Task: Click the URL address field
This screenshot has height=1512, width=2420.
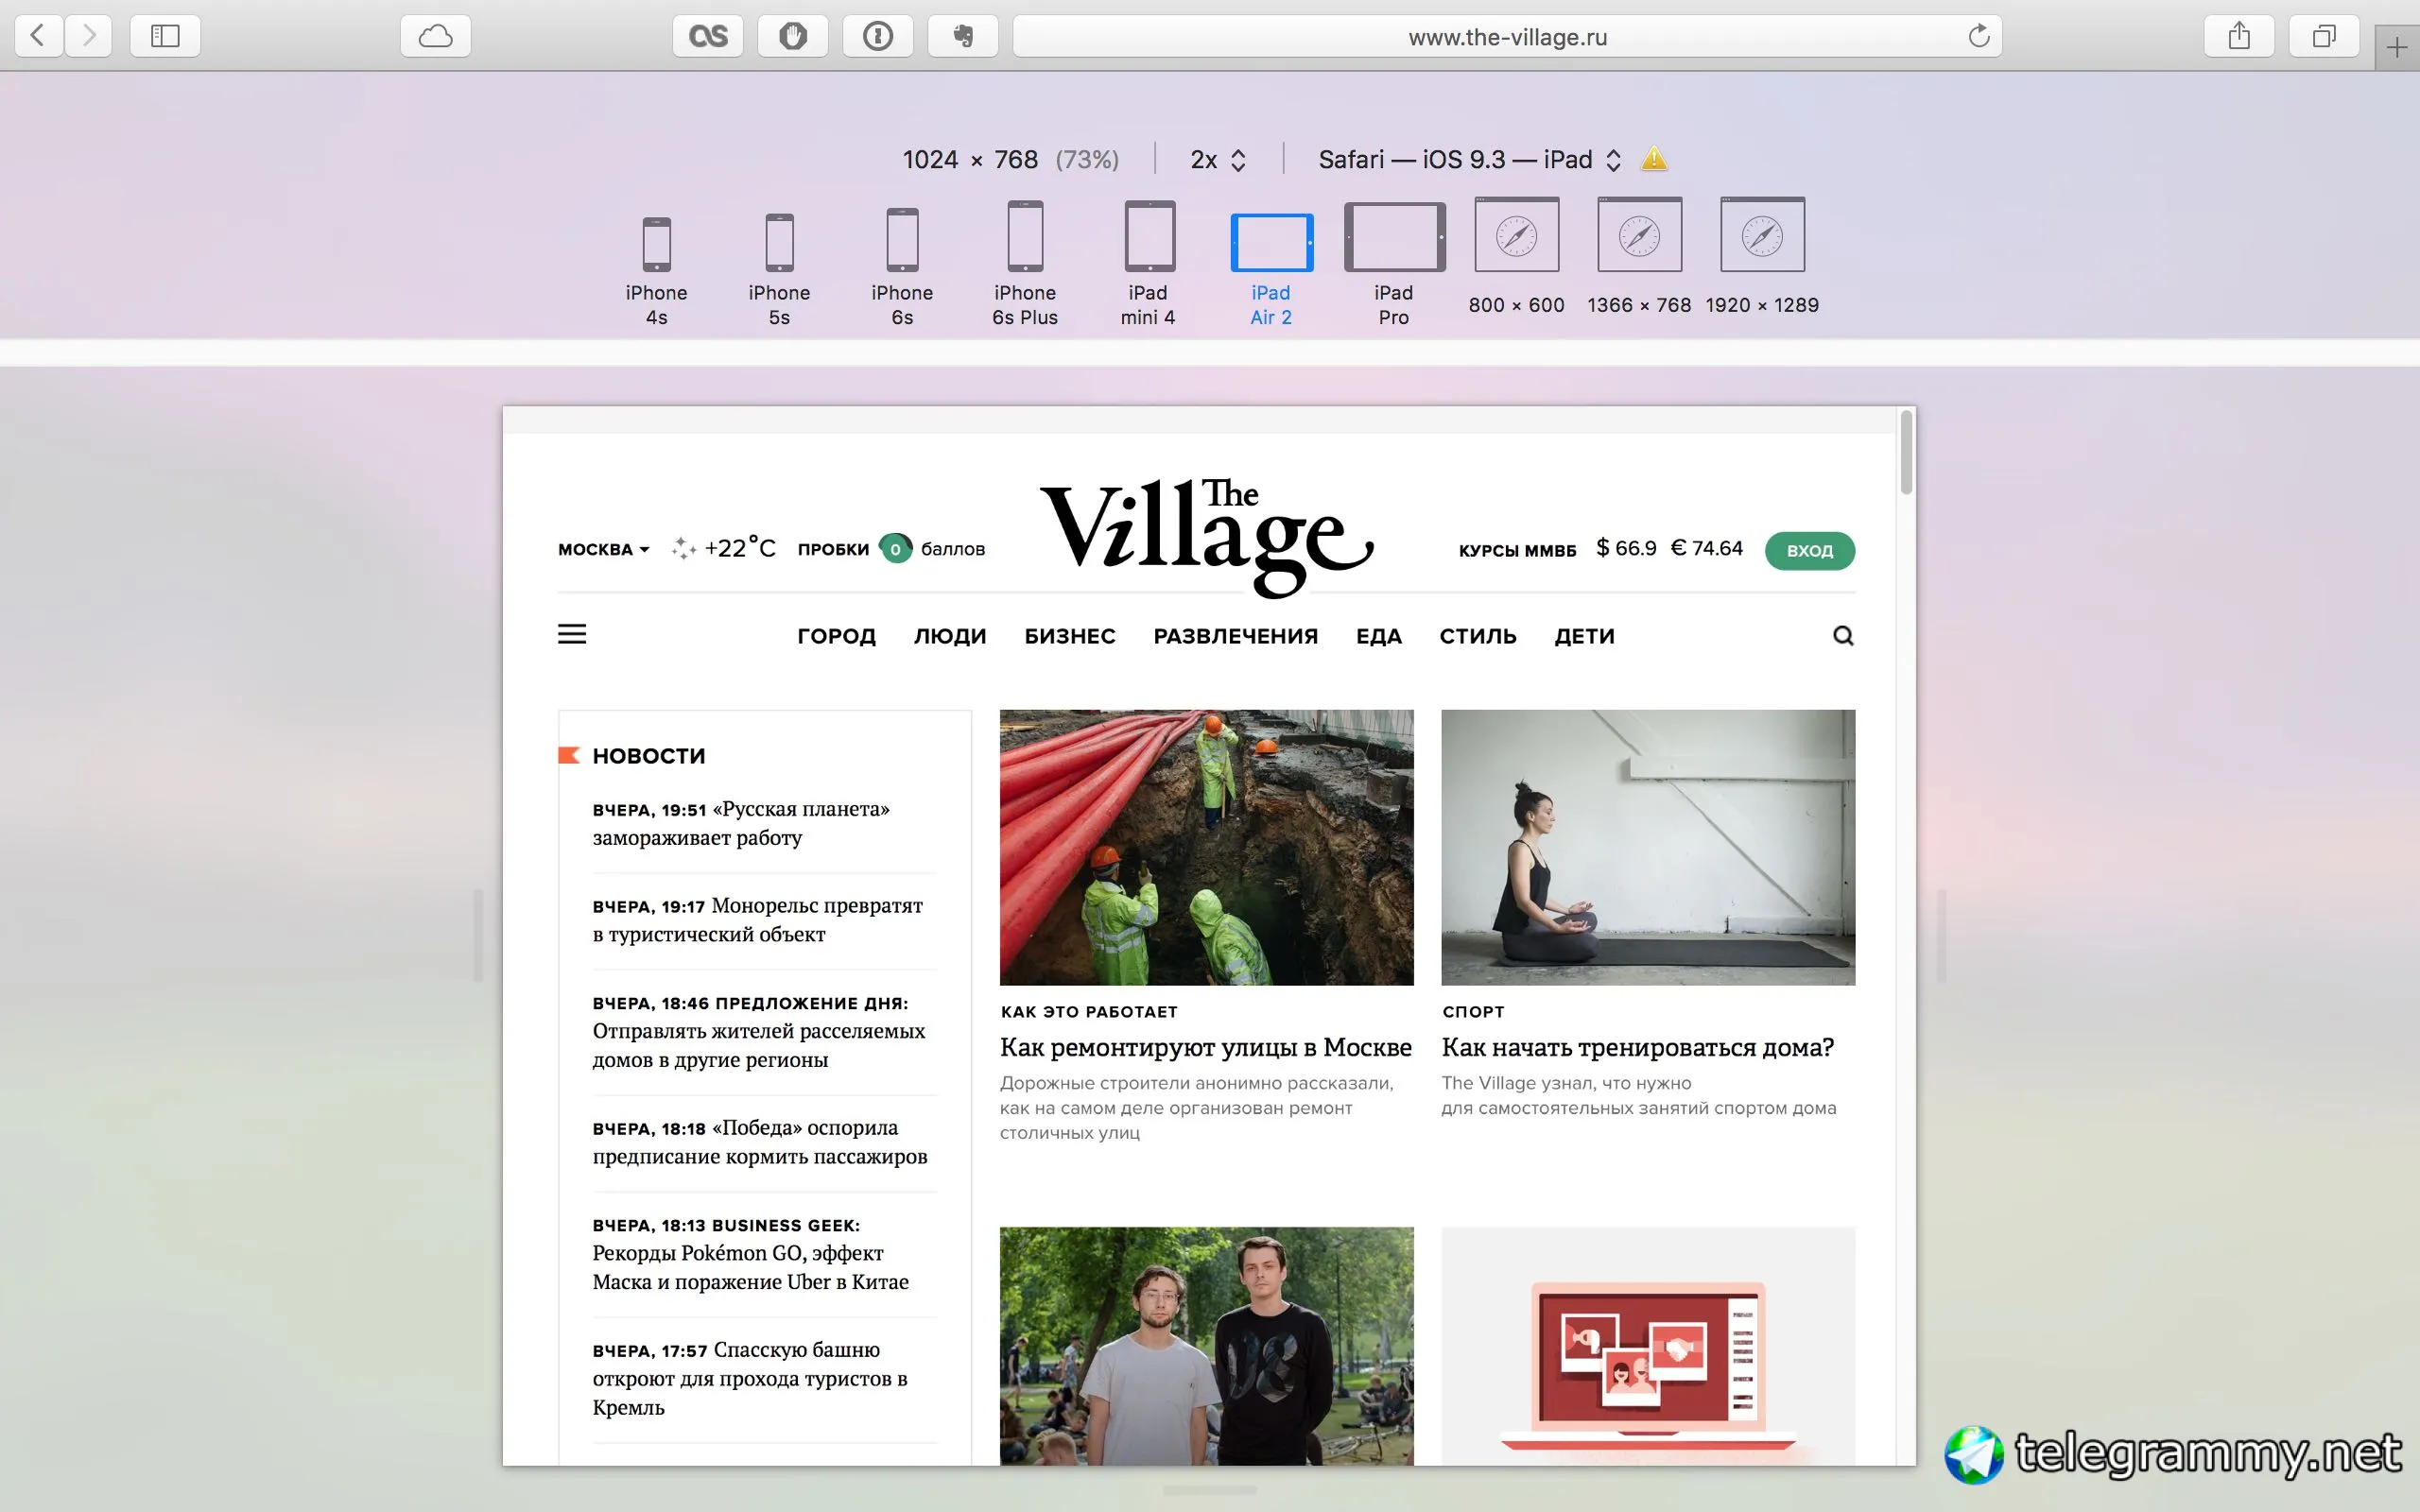Action: (1506, 37)
